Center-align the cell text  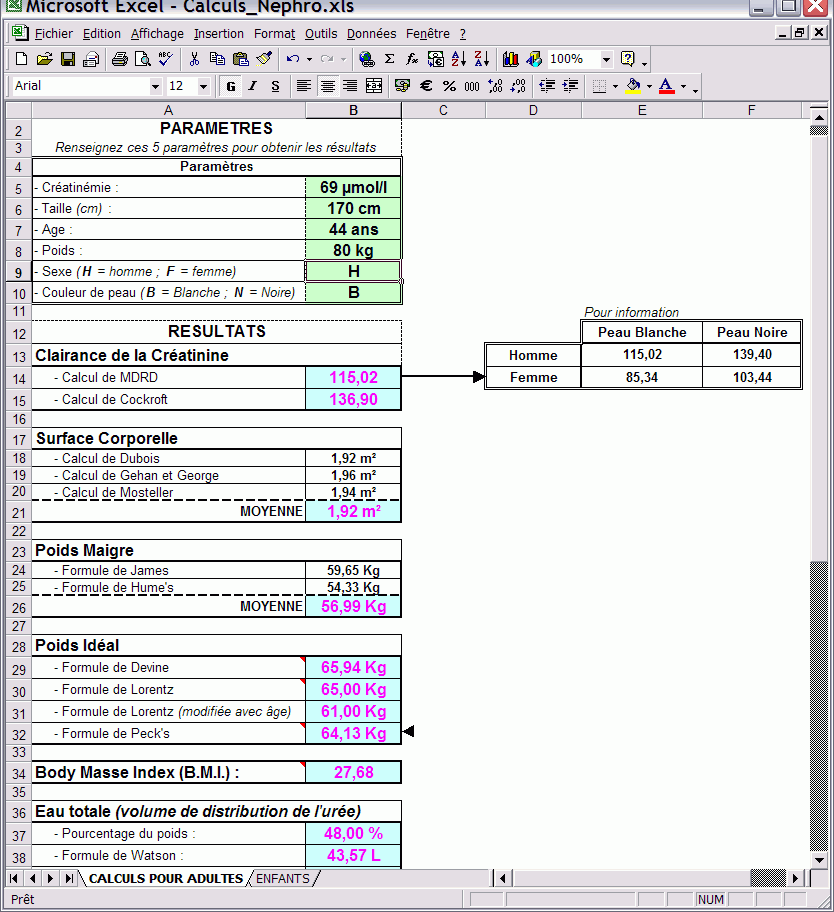327,86
